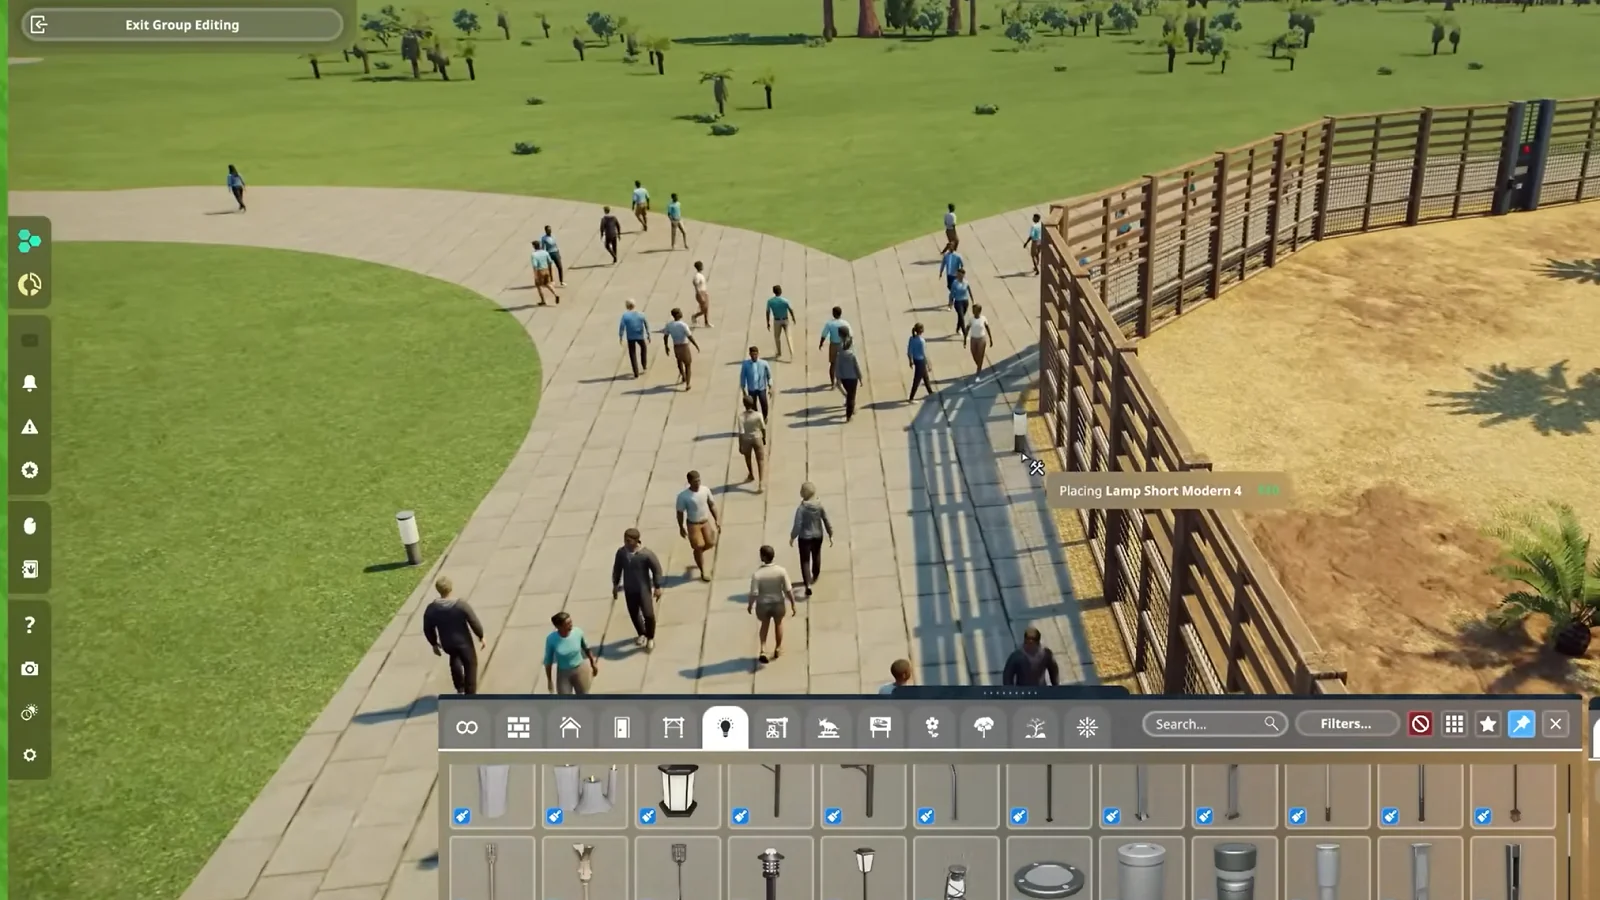Open the pie chart overview icon
Image resolution: width=1600 pixels, height=900 pixels.
coord(29,285)
